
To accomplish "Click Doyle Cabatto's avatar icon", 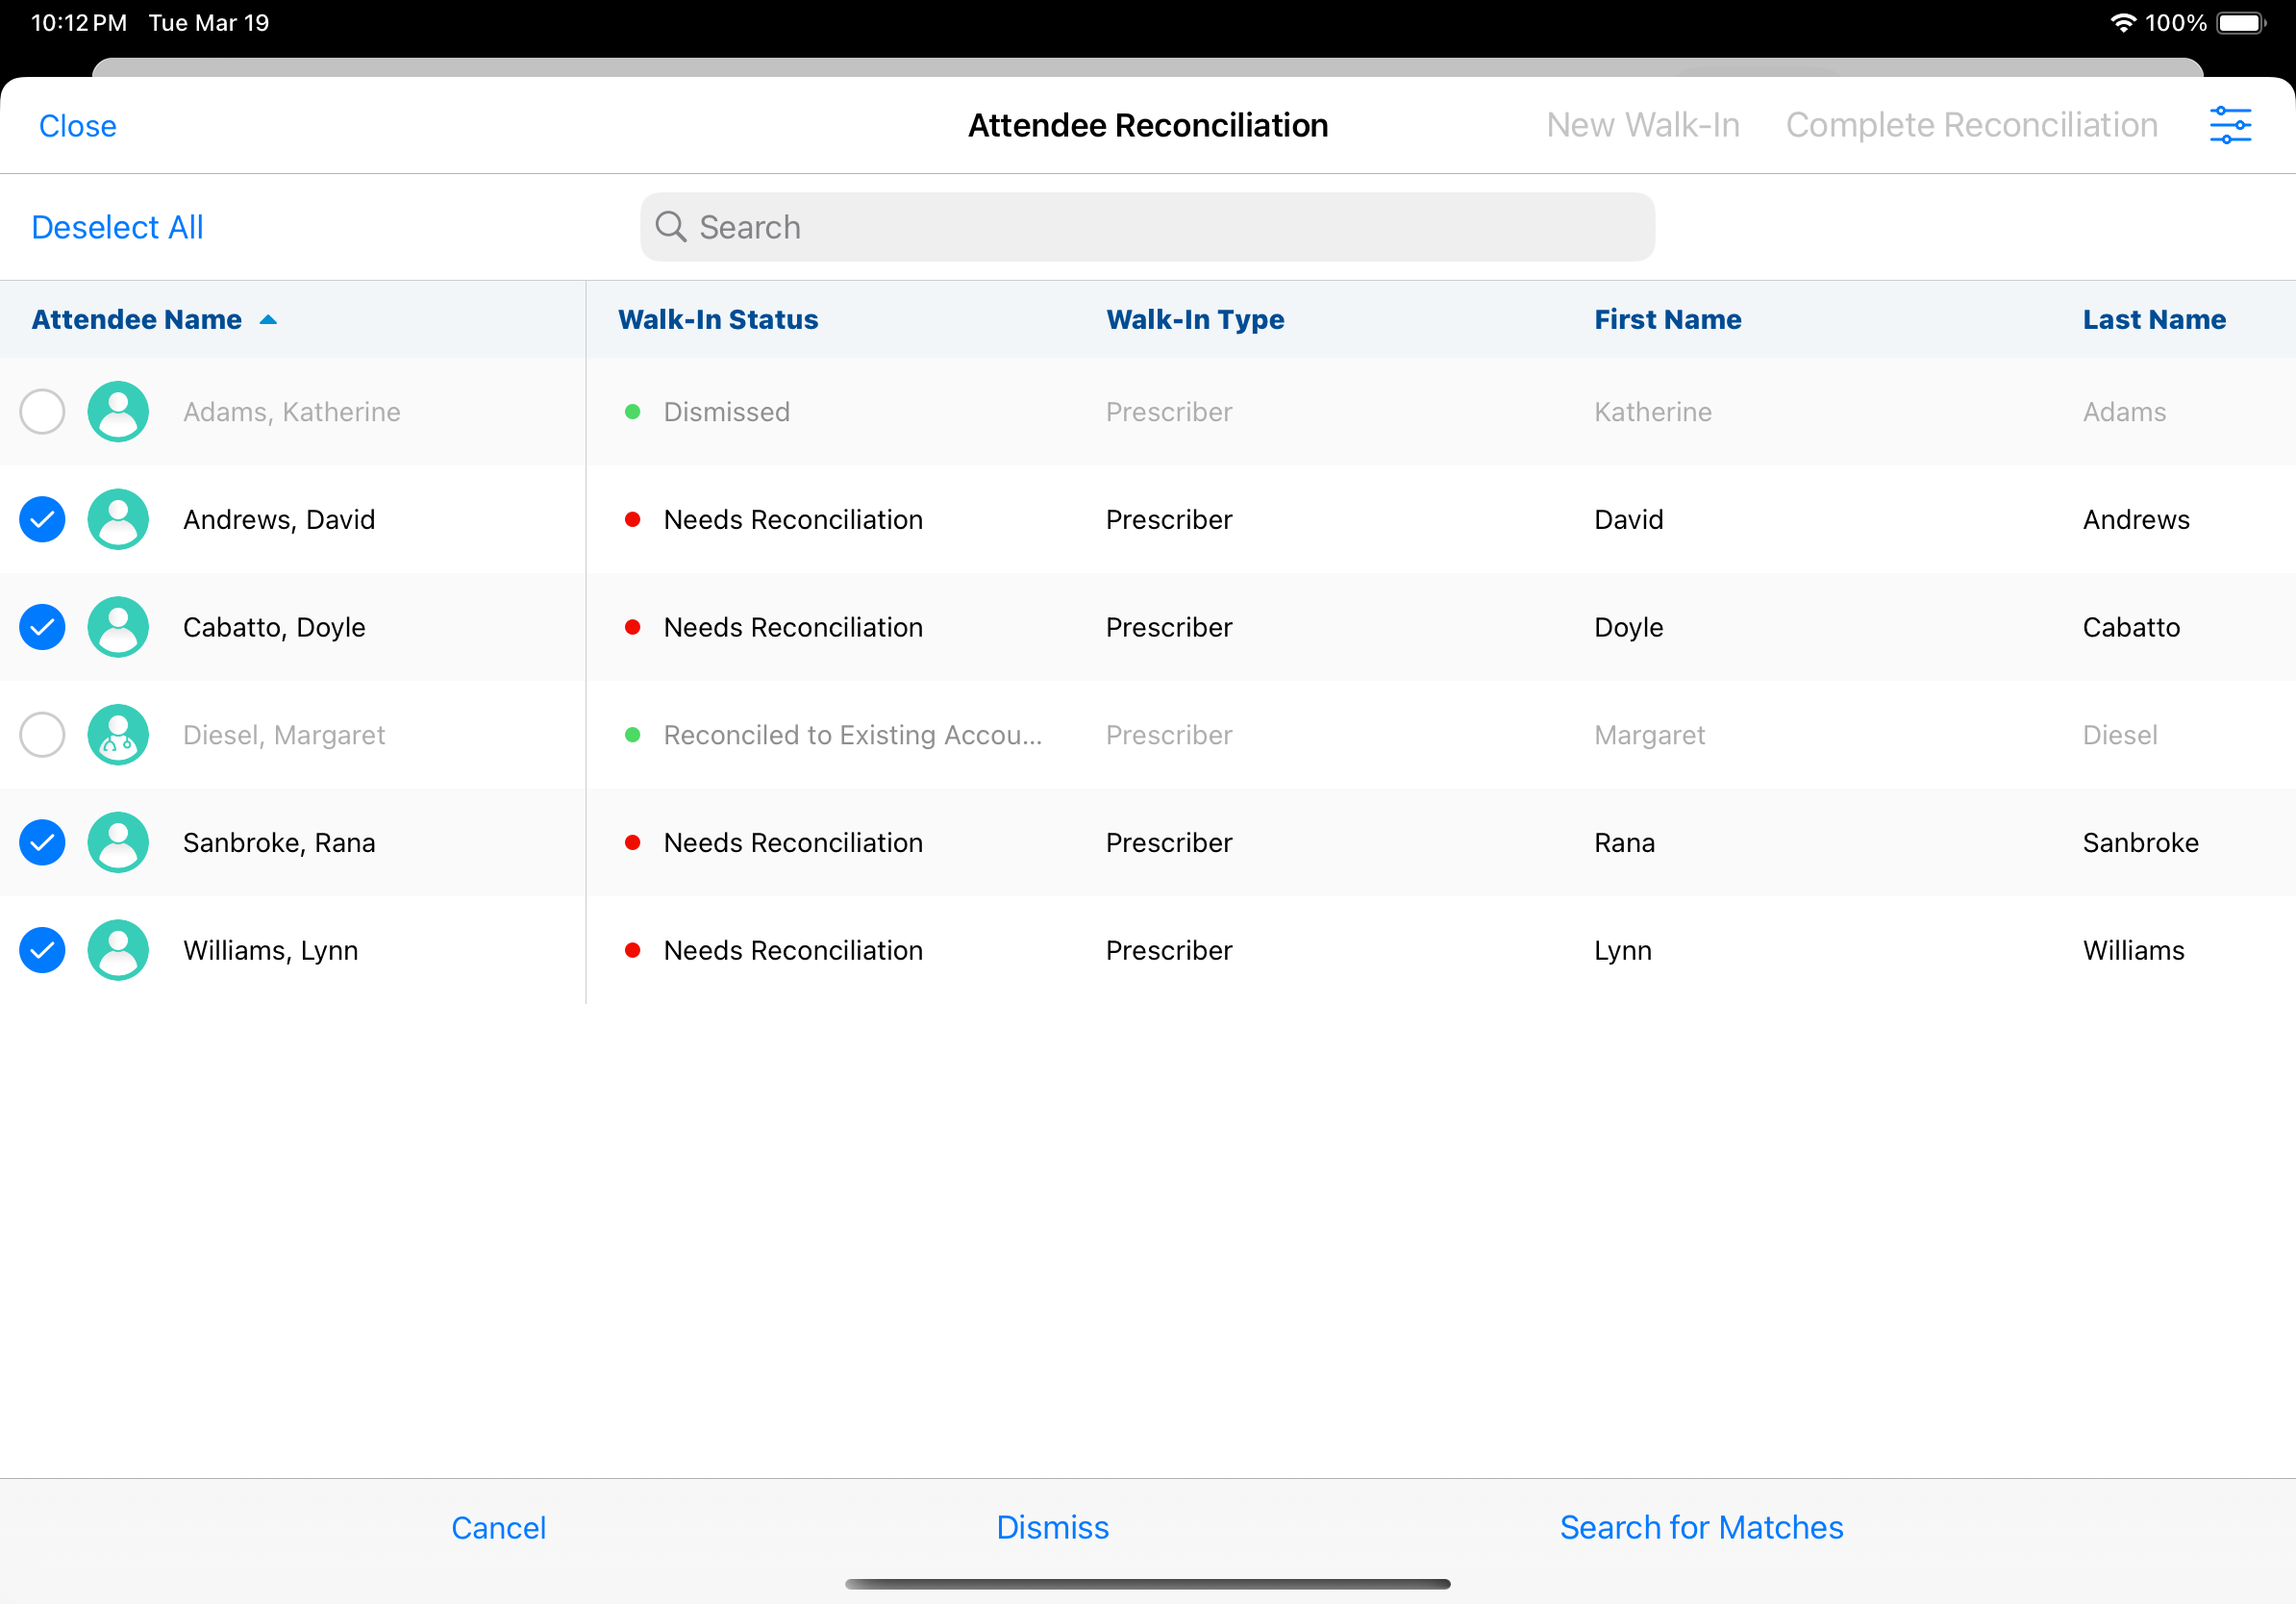I will pos(118,627).
